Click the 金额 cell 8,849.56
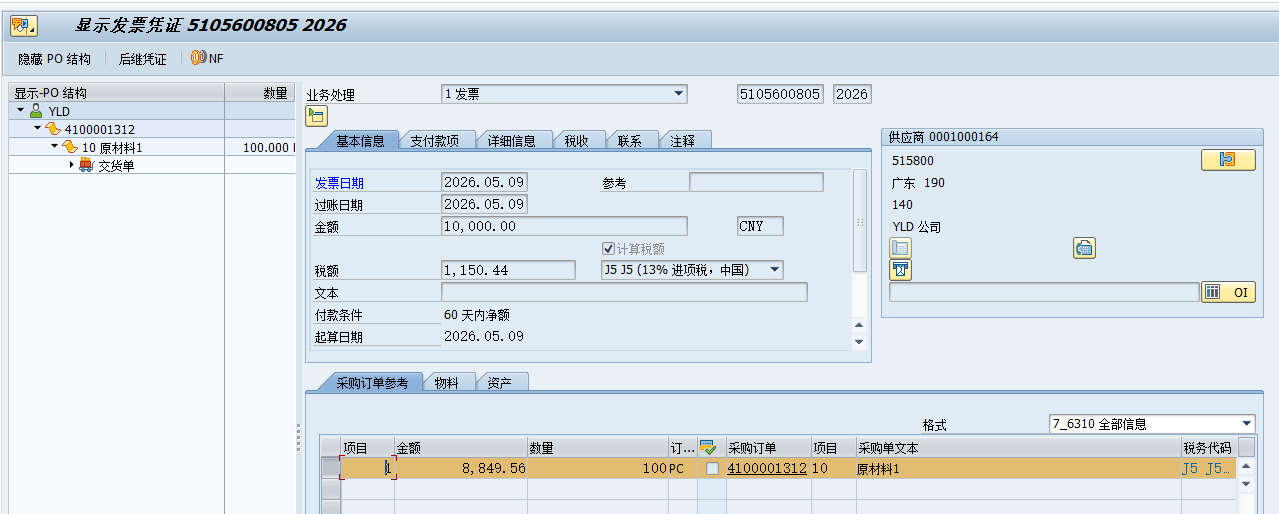1279x514 pixels. (x=461, y=468)
